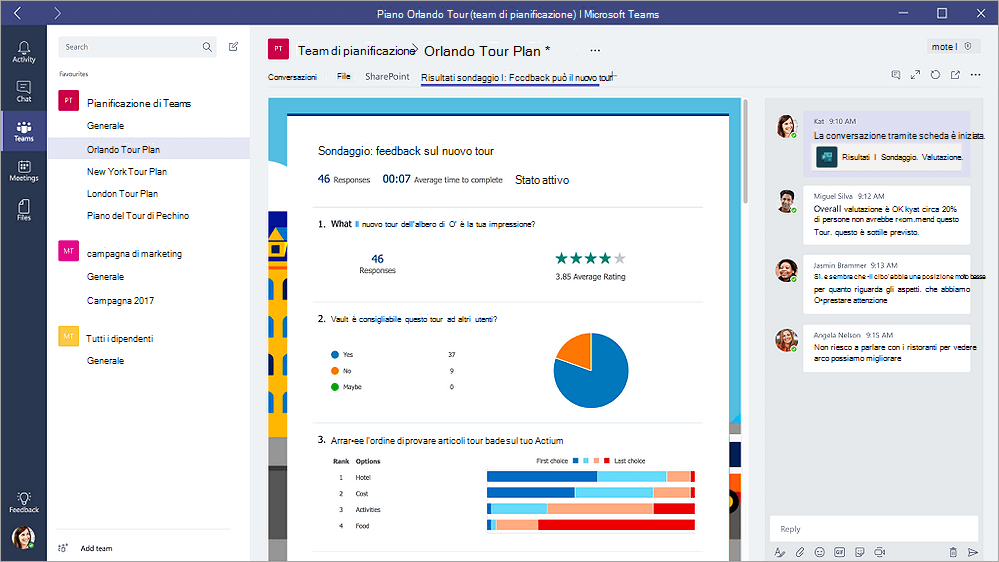
Task: Reload the survey tab
Action: 935,75
